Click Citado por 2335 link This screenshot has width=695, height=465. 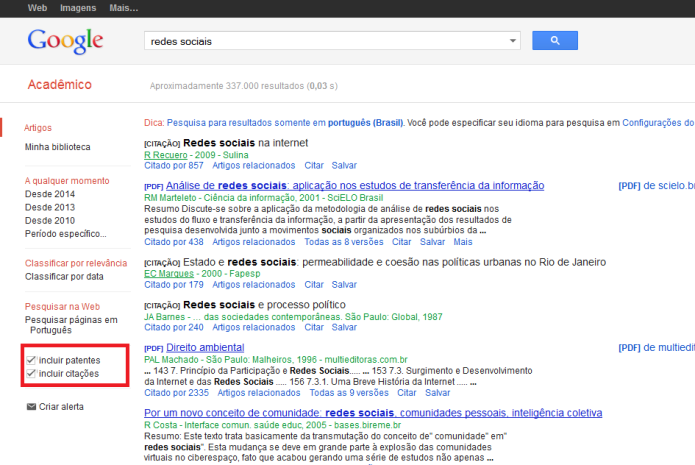click(x=176, y=393)
